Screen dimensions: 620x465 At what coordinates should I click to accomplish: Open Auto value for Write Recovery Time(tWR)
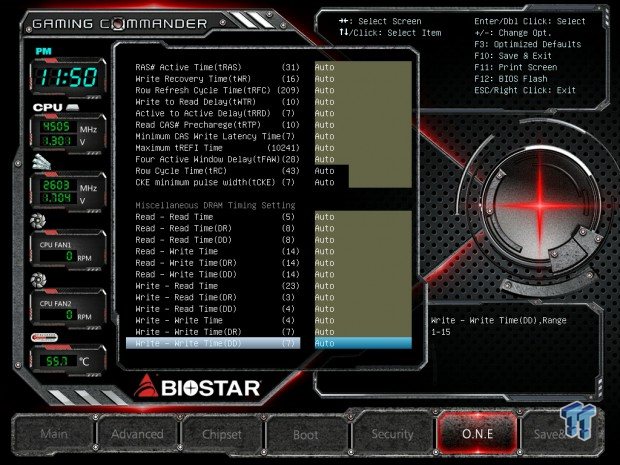pos(363,79)
